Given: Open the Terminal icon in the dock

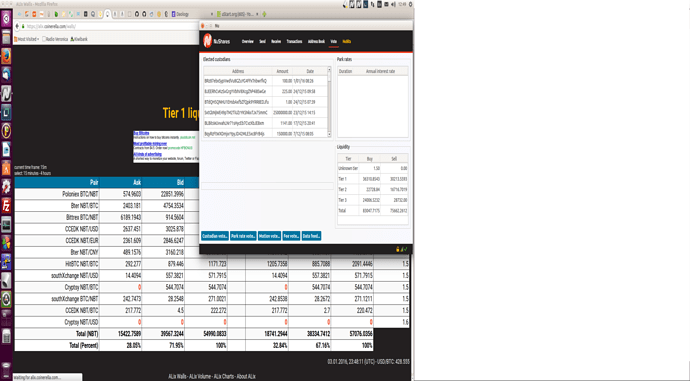Looking at the screenshot, I should point(6,224).
